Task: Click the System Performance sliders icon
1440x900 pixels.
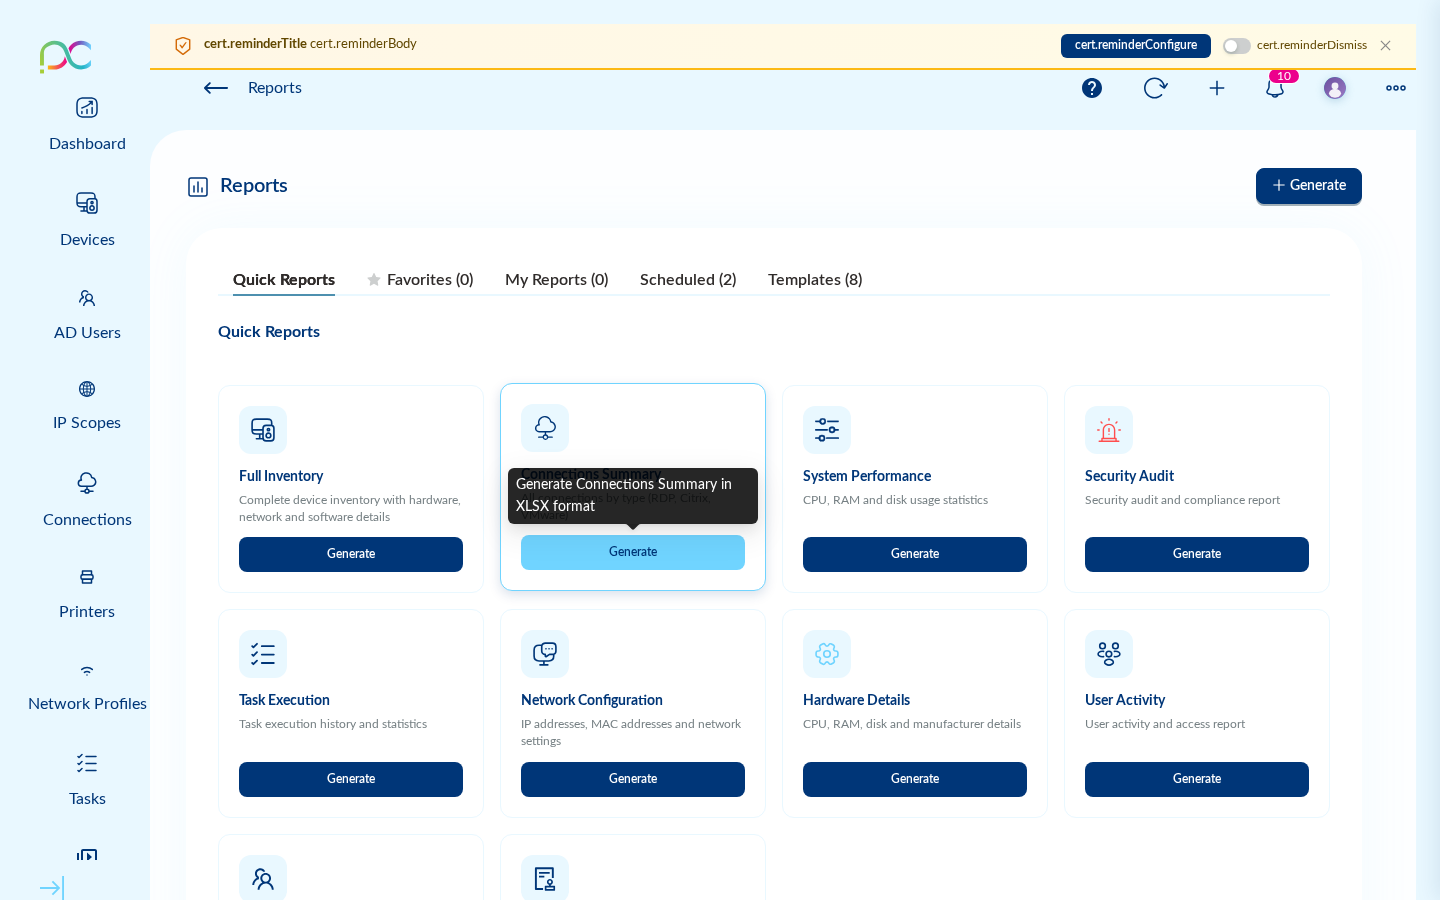Action: tap(827, 430)
